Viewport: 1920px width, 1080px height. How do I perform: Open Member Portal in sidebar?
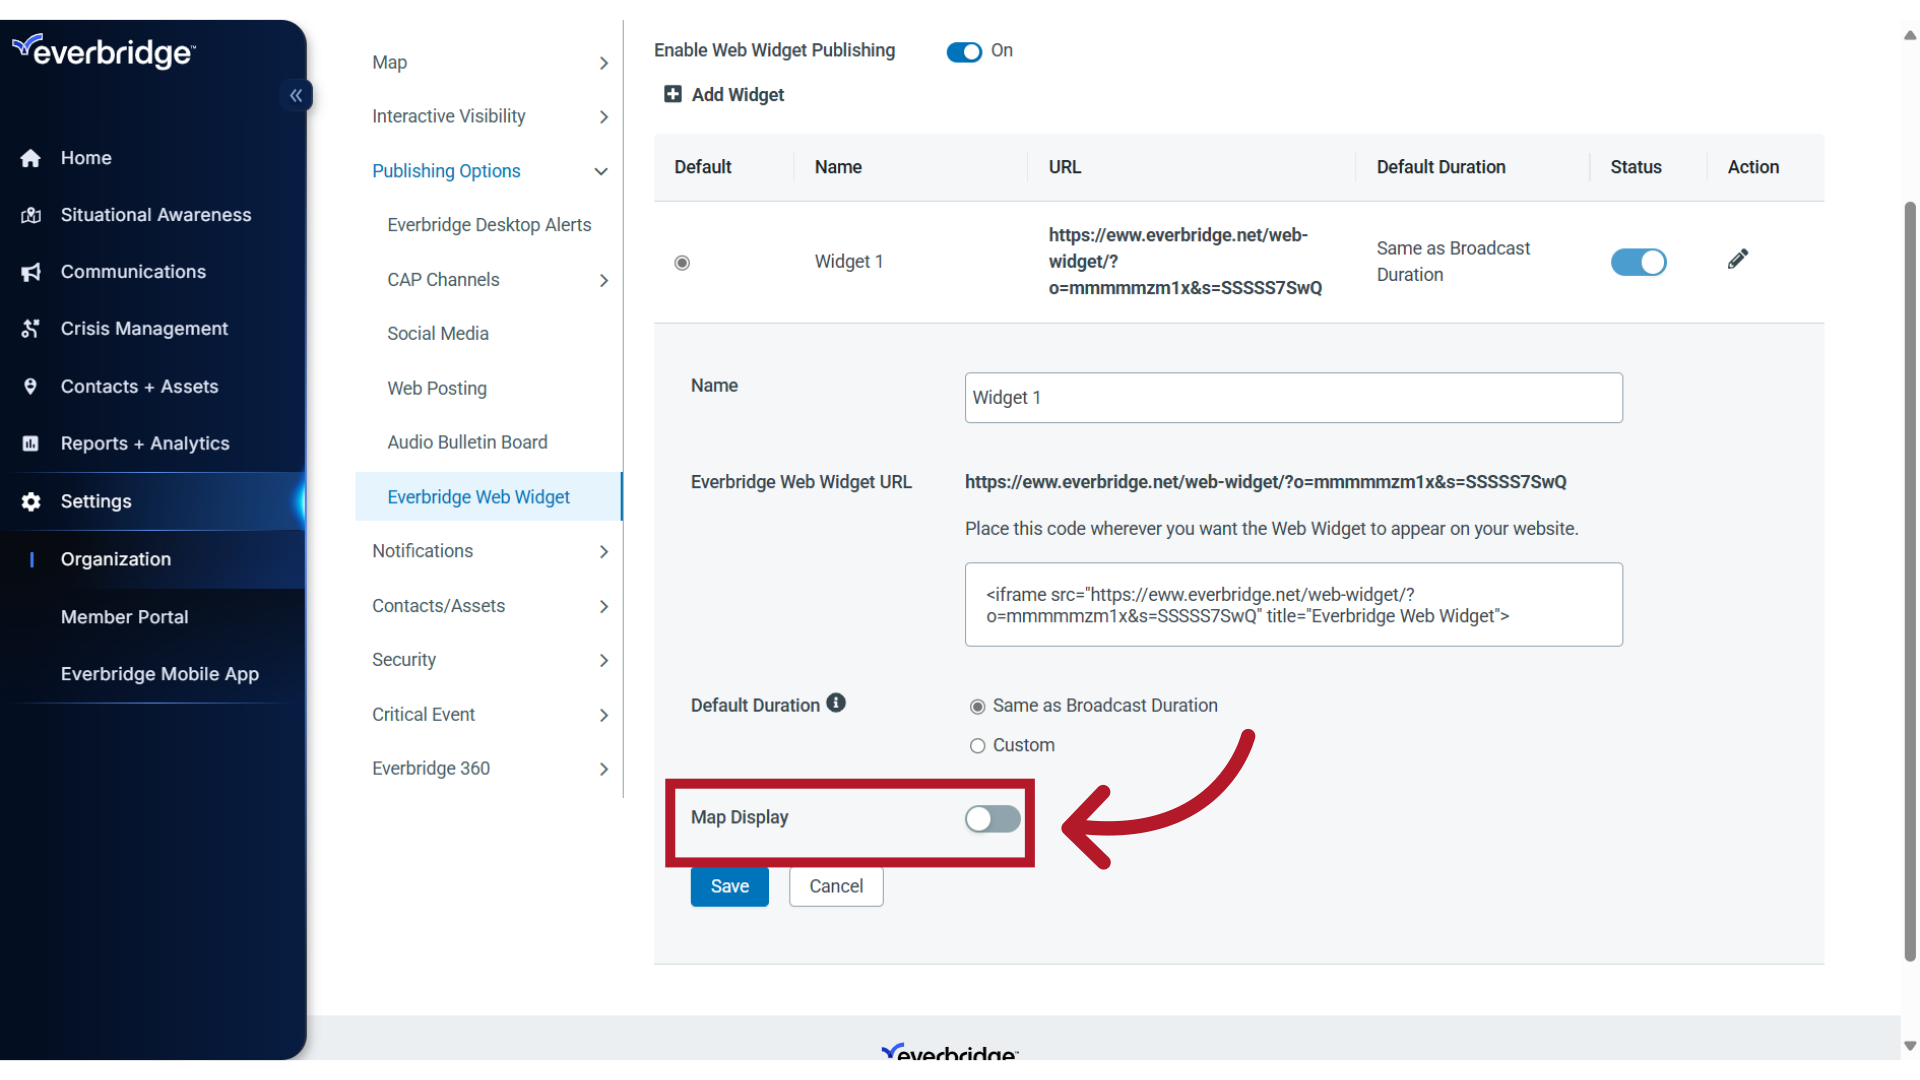click(124, 617)
